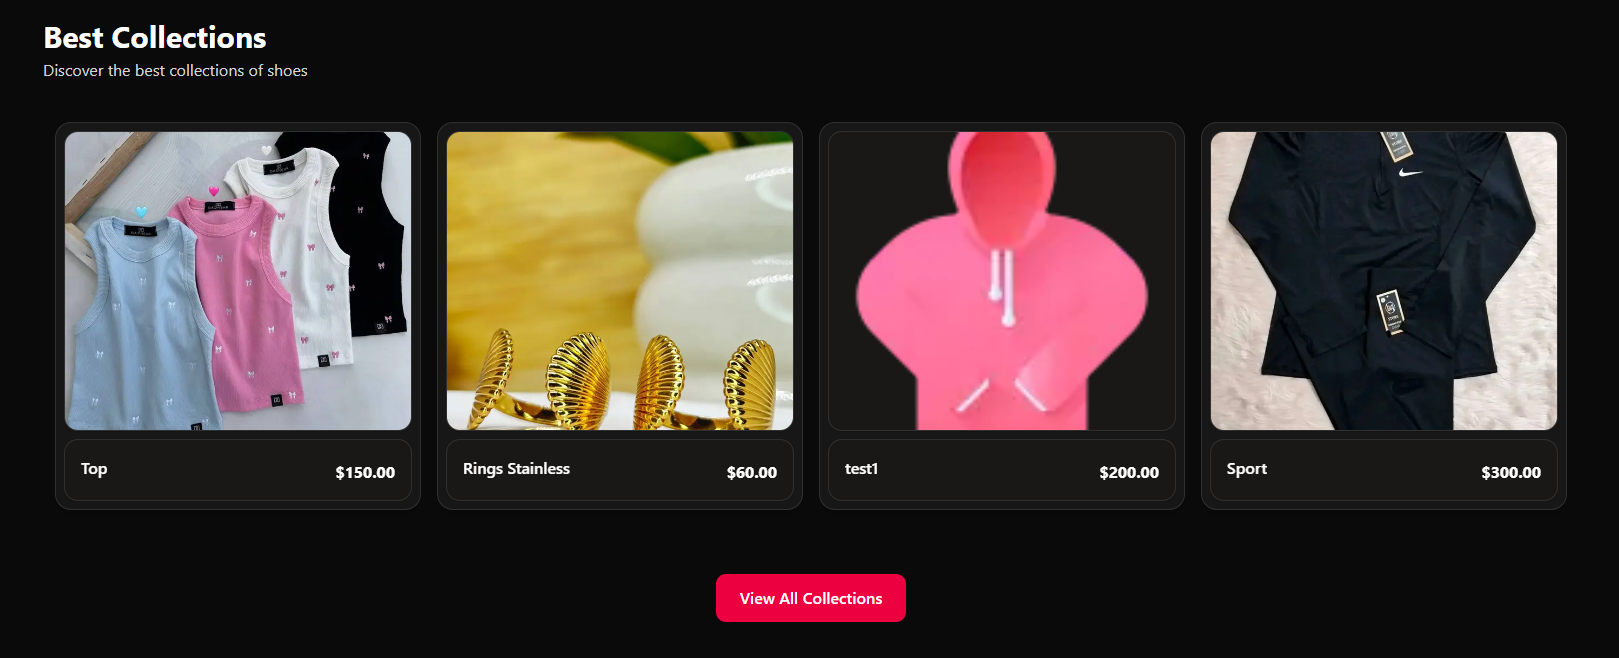Select the pink hoodie test1 image
Image resolution: width=1619 pixels, height=658 pixels.
[x=1002, y=281]
